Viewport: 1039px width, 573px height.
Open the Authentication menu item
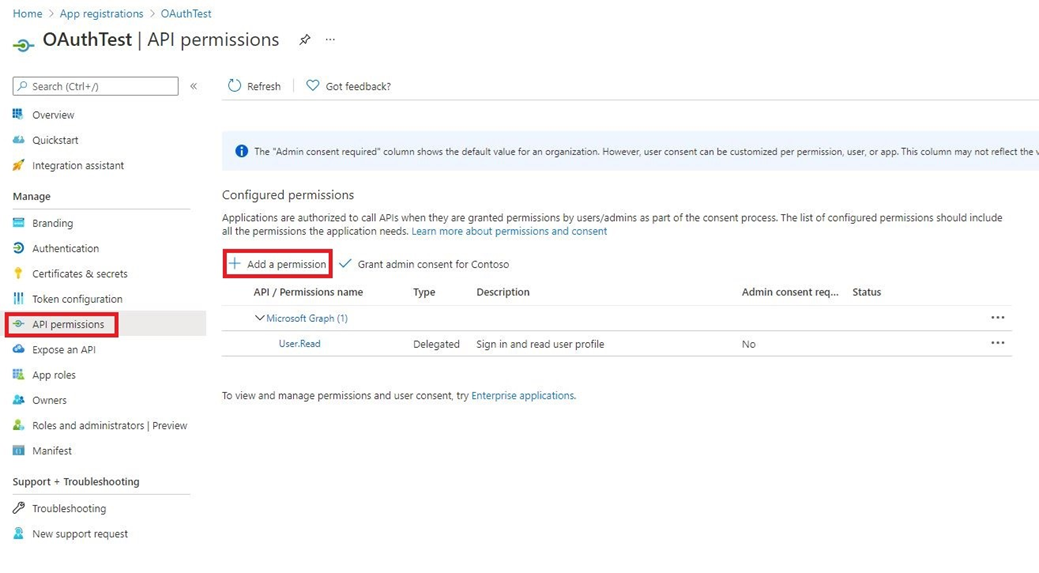[x=65, y=248]
